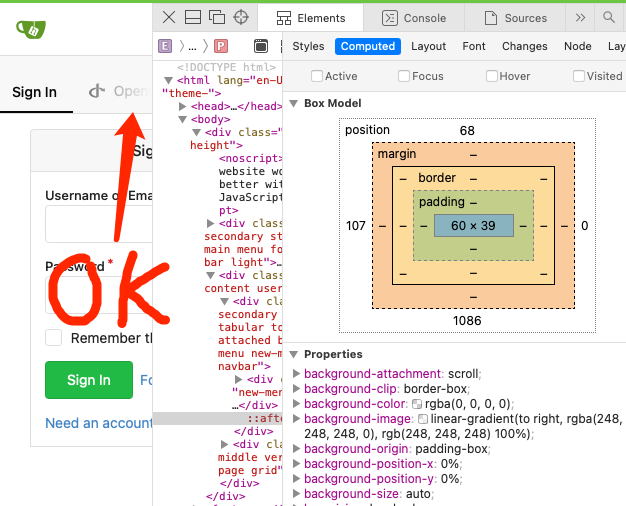Collapse the Box Model section
This screenshot has width=626, height=506.
pyautogui.click(x=294, y=103)
